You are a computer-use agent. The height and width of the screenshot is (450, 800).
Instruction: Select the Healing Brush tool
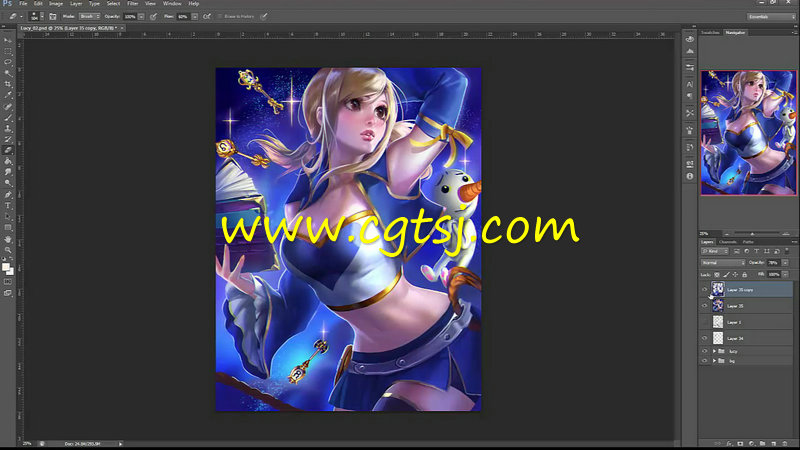click(8, 107)
